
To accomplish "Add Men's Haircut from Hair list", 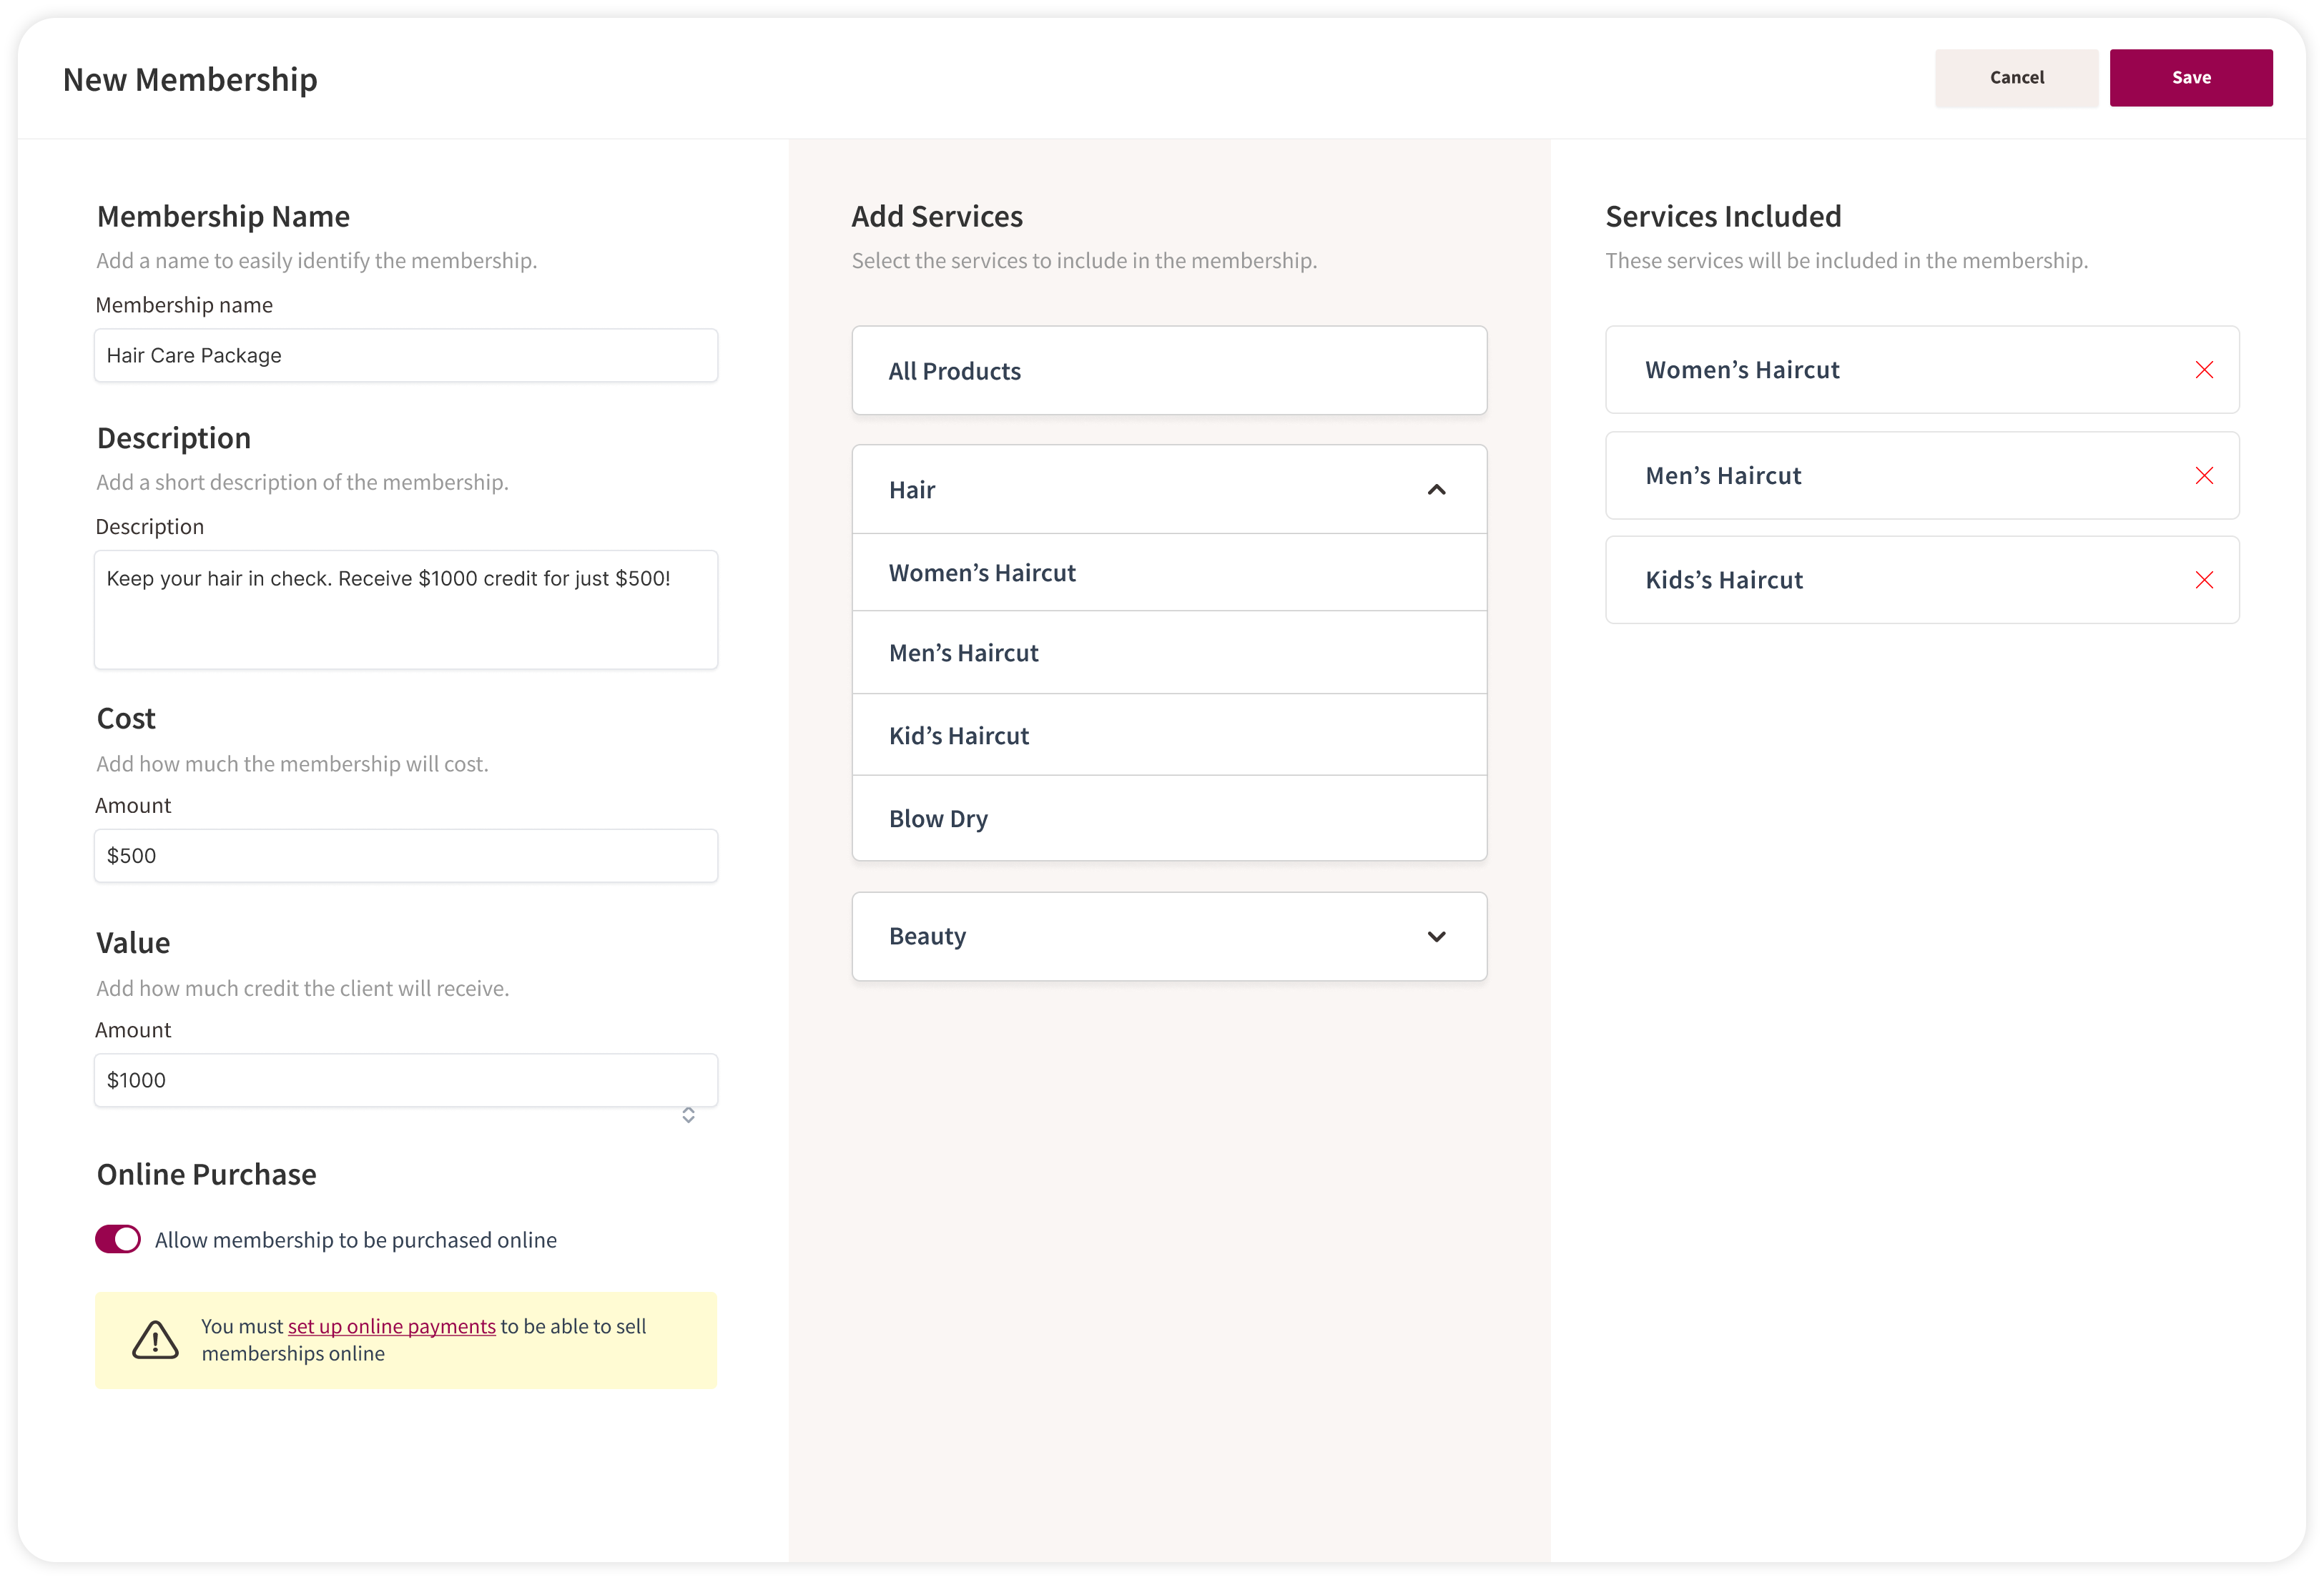I will [x=1169, y=652].
